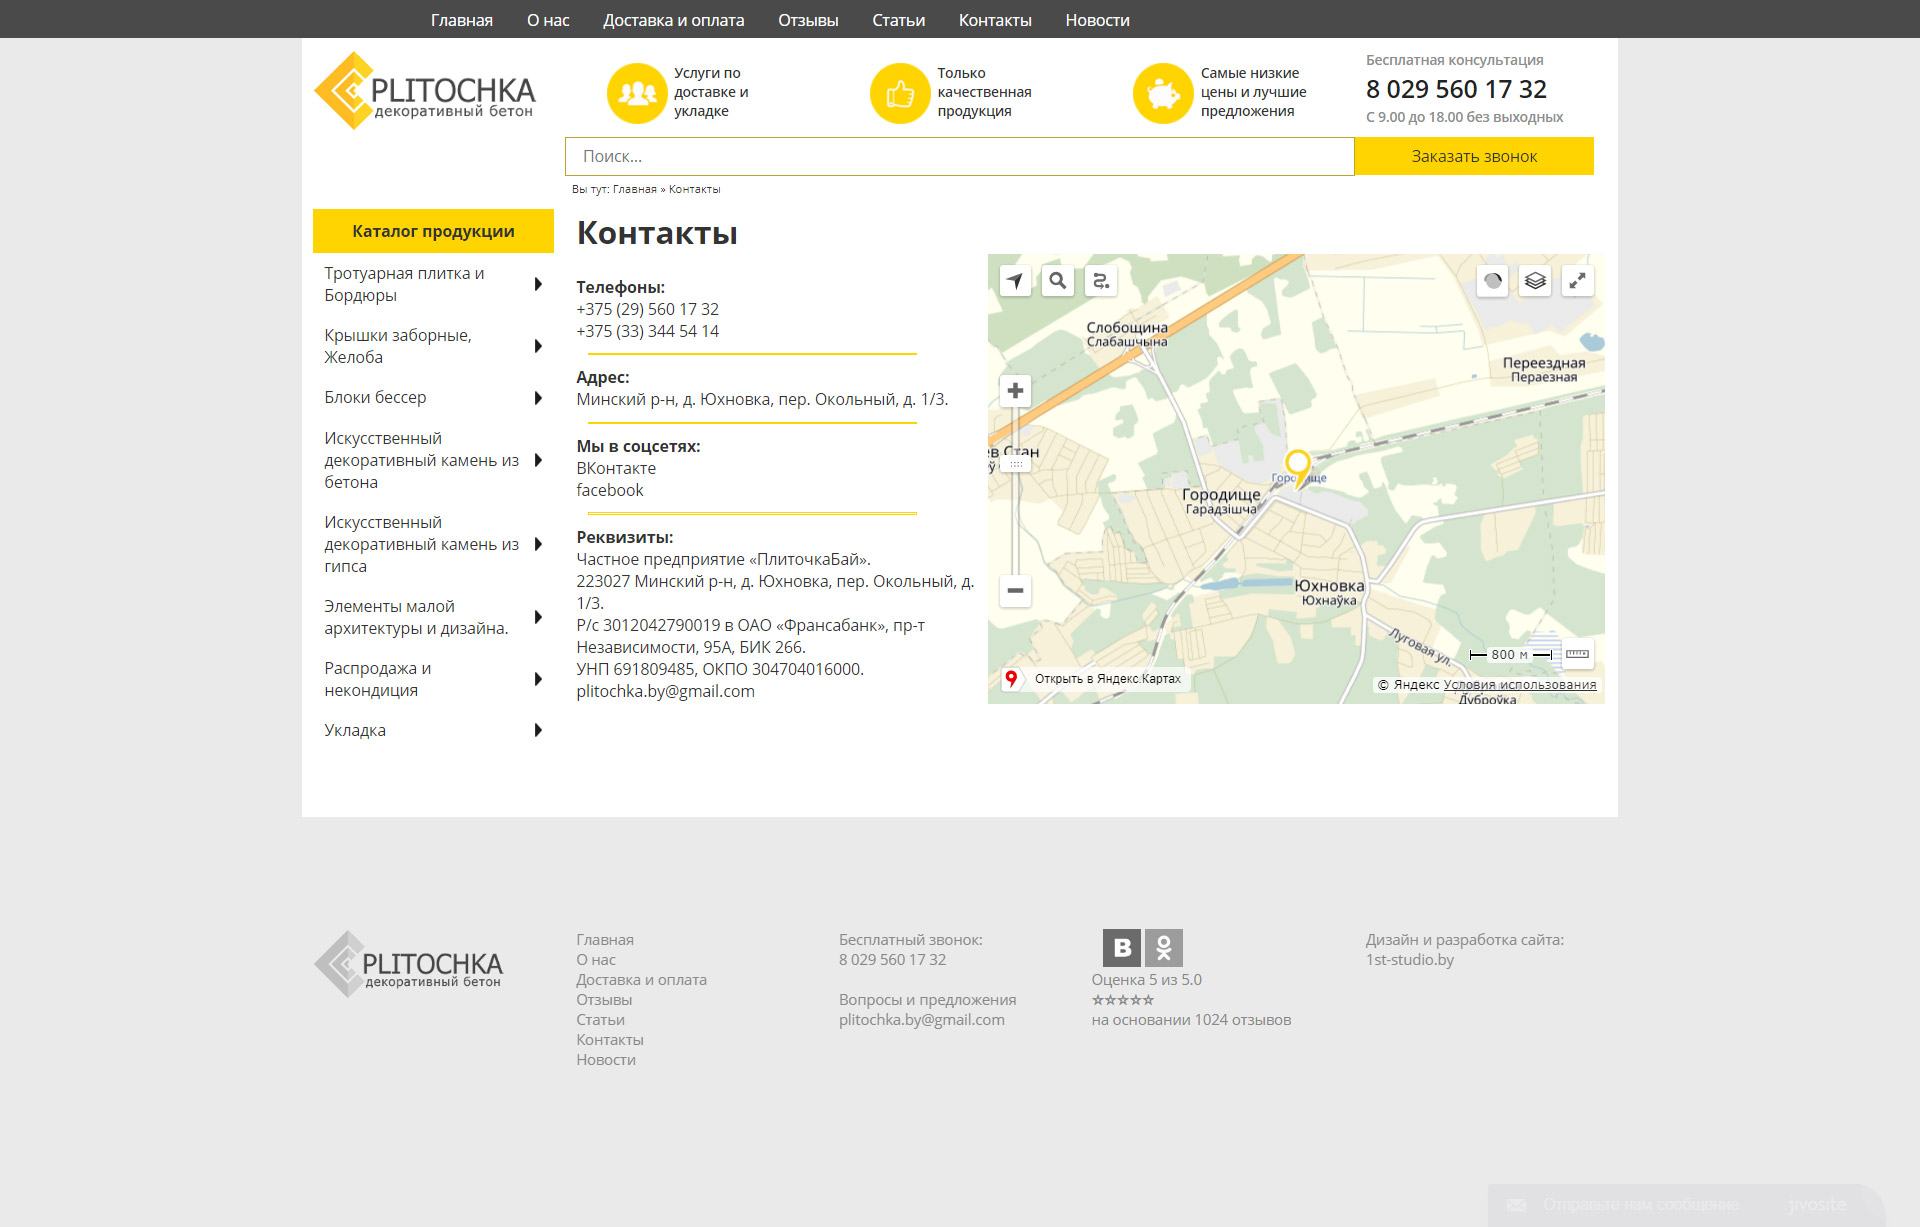Click the map ruler measurement tool
1920x1227 pixels.
click(1577, 654)
